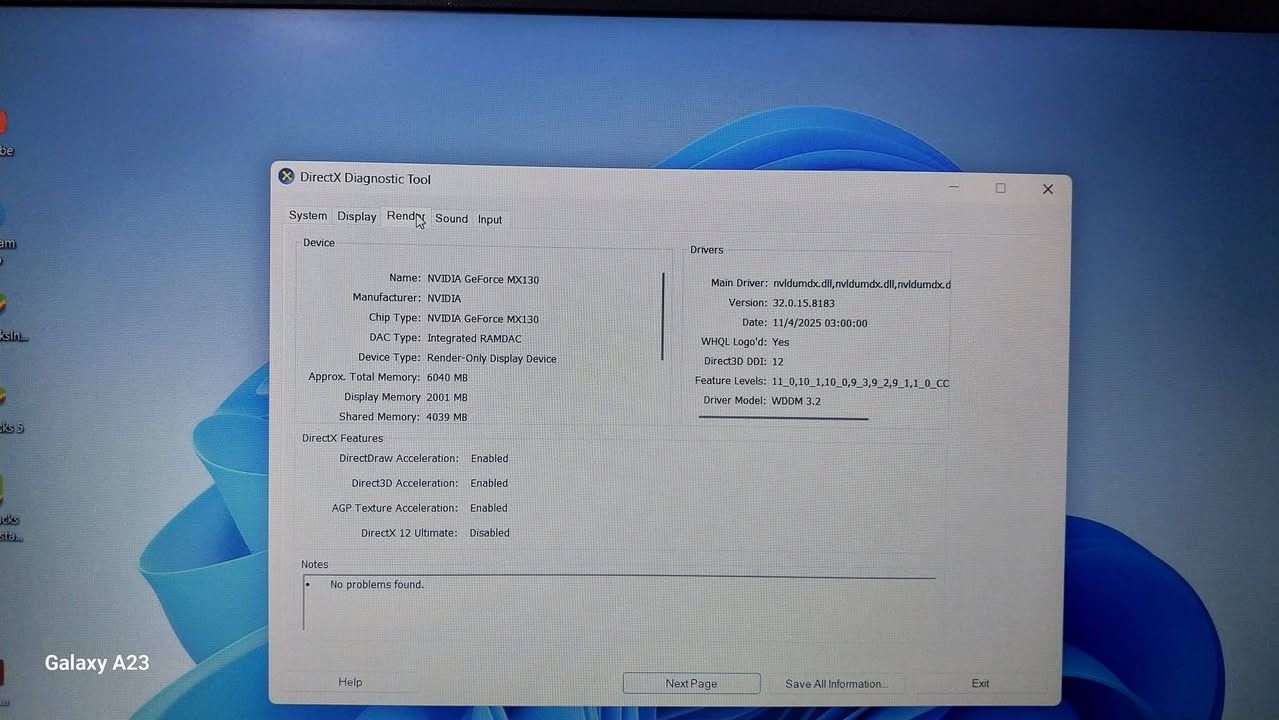The height and width of the screenshot is (720, 1279).
Task: Click Approx. Total Memory value 6040 MB
Action: (x=447, y=378)
